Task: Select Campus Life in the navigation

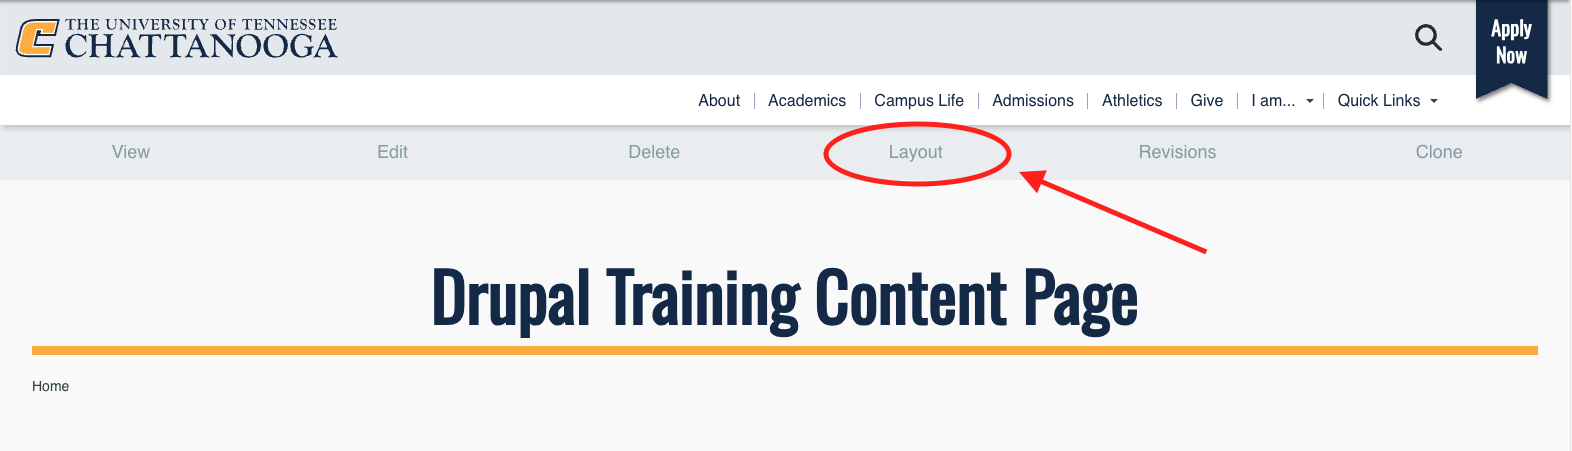Action: 918,101
